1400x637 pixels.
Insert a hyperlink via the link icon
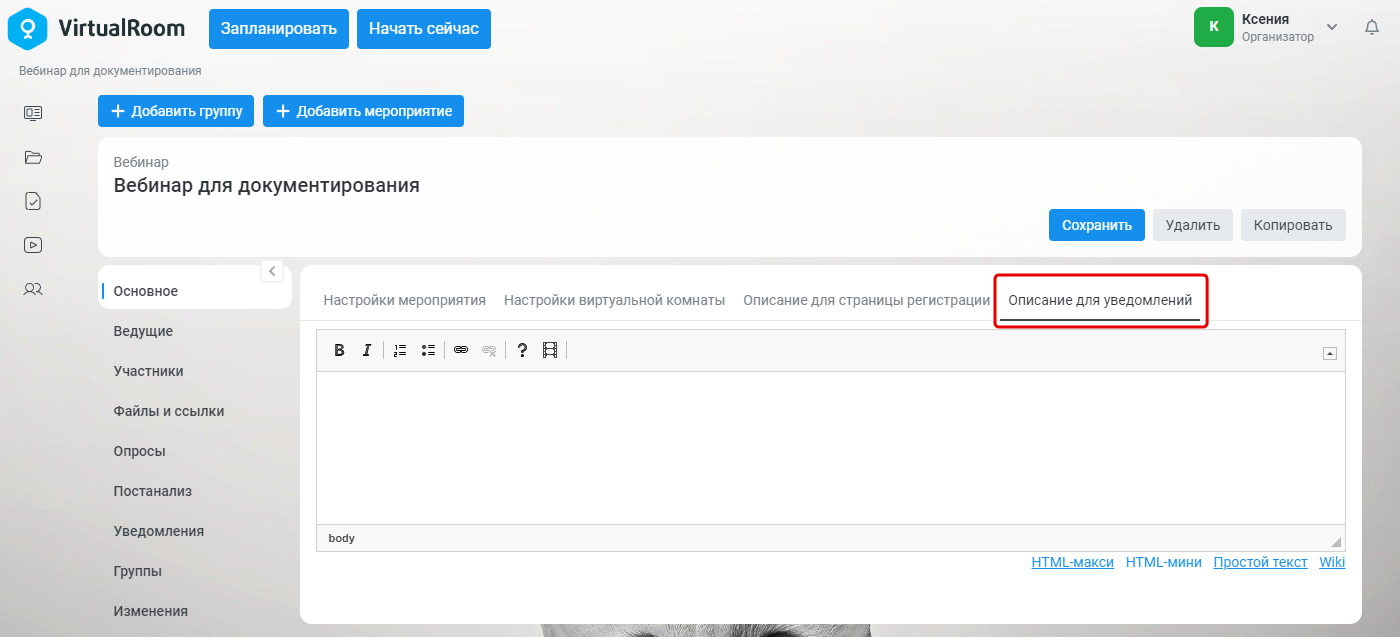(461, 350)
